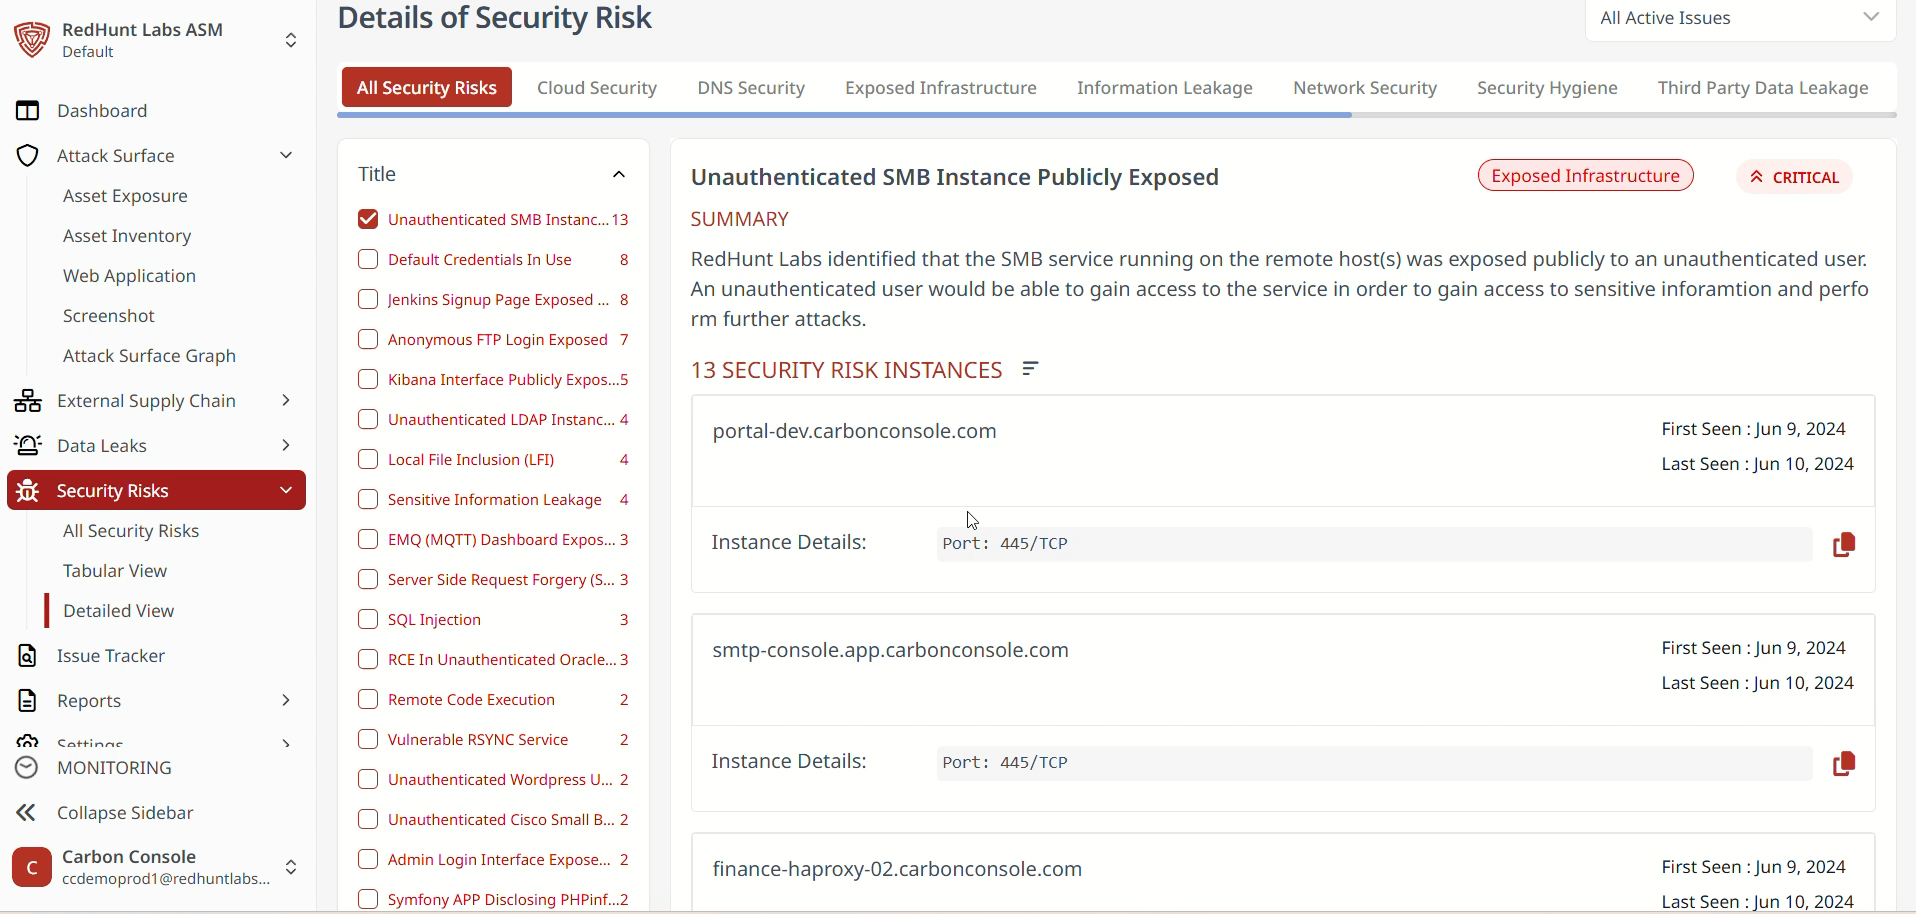Screen dimensions: 1916x914
Task: Expand the Reports chevron
Action: pos(286,700)
